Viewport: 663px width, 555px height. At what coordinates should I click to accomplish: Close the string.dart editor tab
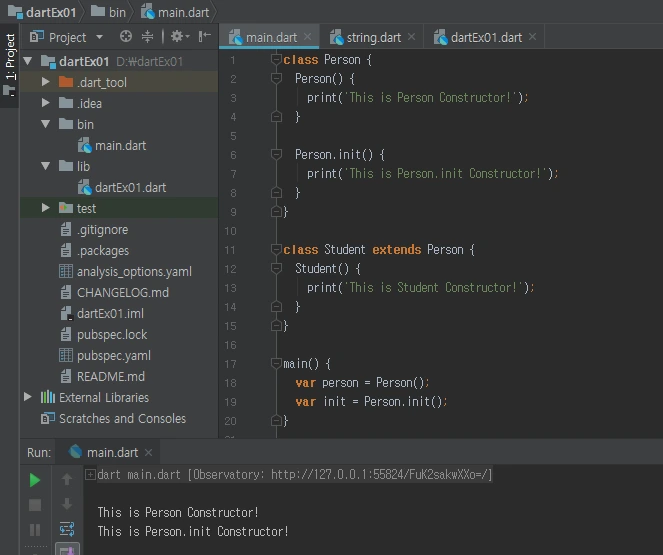coord(411,37)
